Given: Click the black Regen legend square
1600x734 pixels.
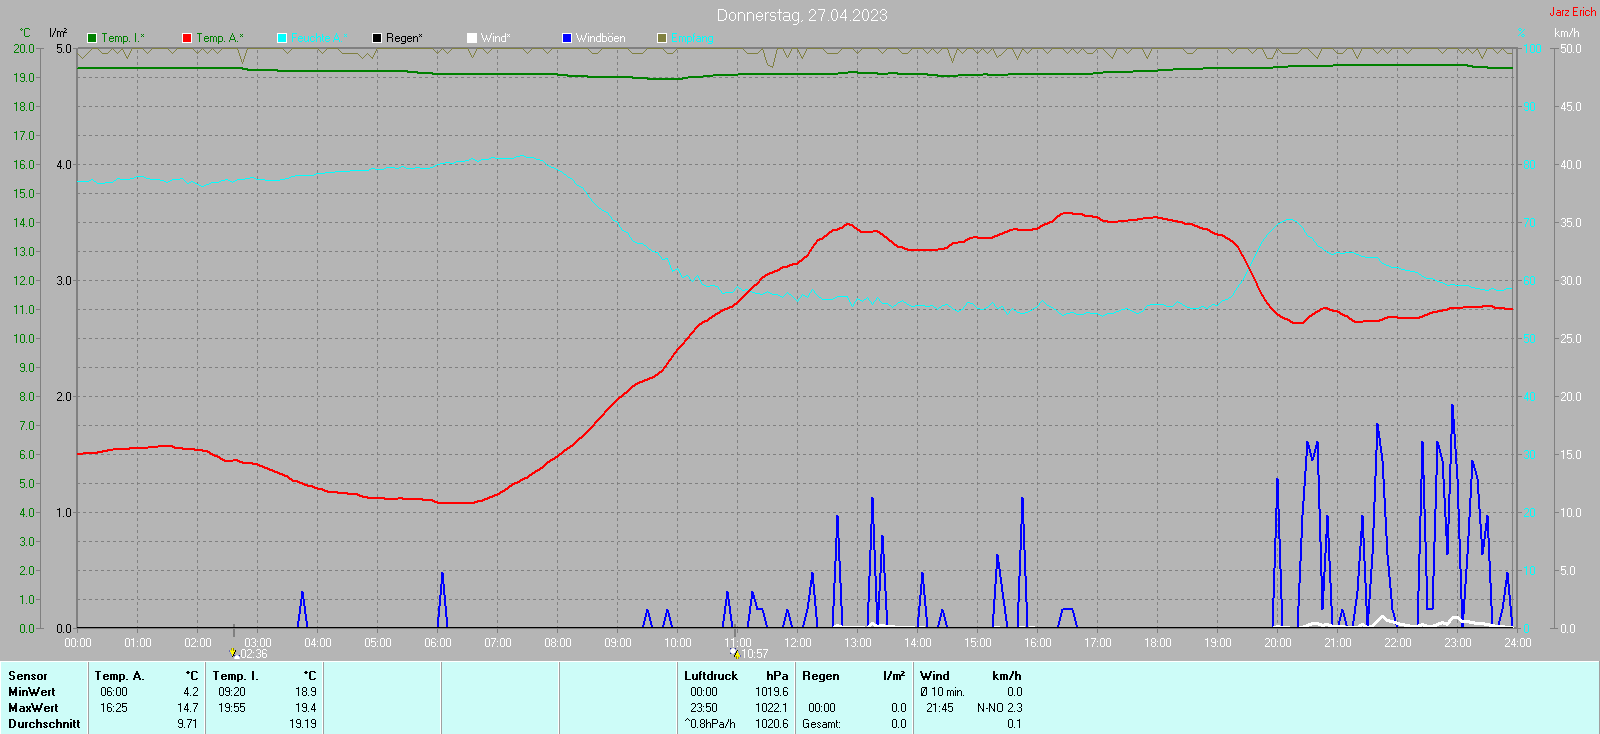Looking at the screenshot, I should tap(377, 38).
